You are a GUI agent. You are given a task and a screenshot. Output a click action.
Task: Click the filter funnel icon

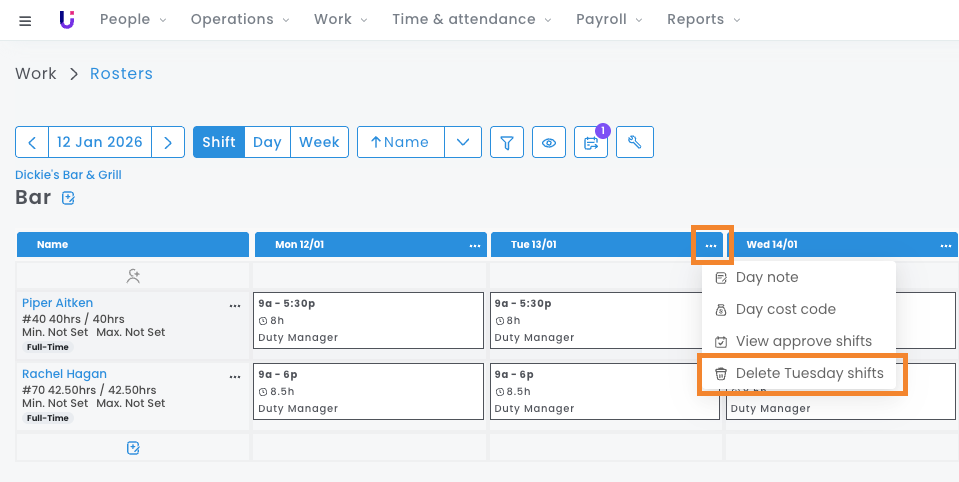tap(507, 142)
